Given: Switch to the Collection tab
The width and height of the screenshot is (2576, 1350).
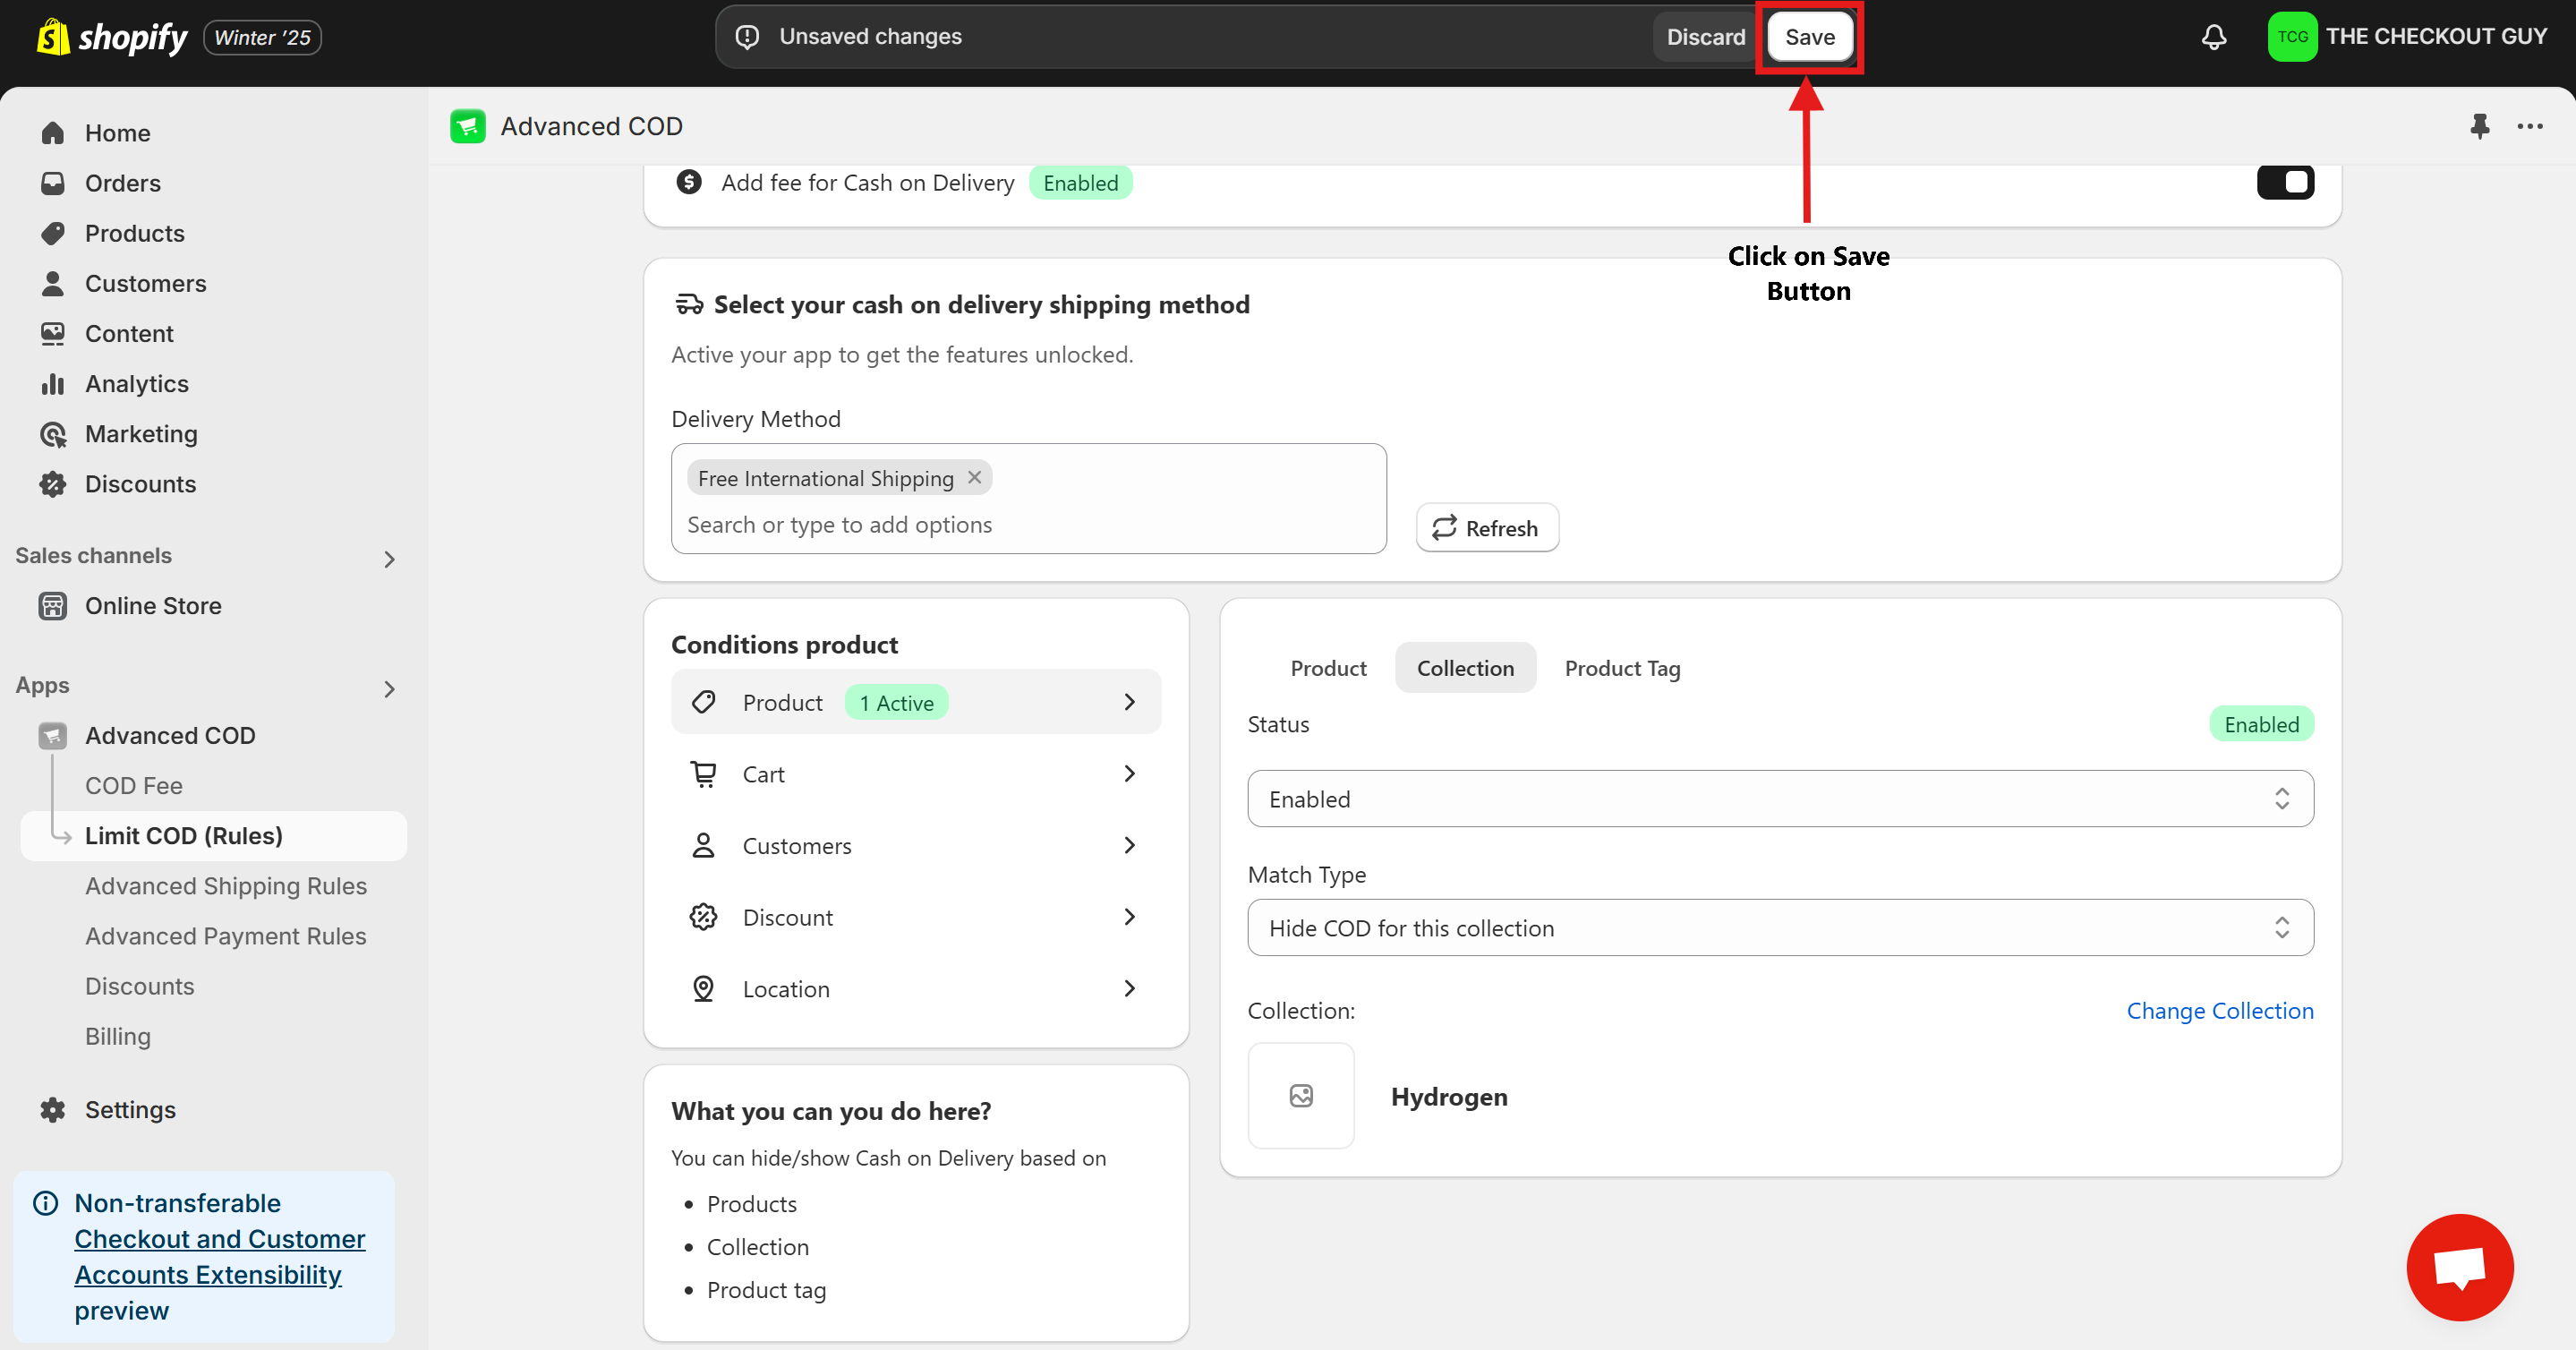Looking at the screenshot, I should coord(1465,668).
